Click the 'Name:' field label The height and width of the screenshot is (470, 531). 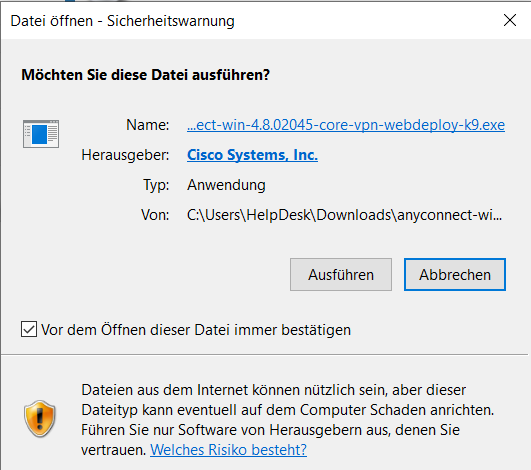pyautogui.click(x=148, y=125)
